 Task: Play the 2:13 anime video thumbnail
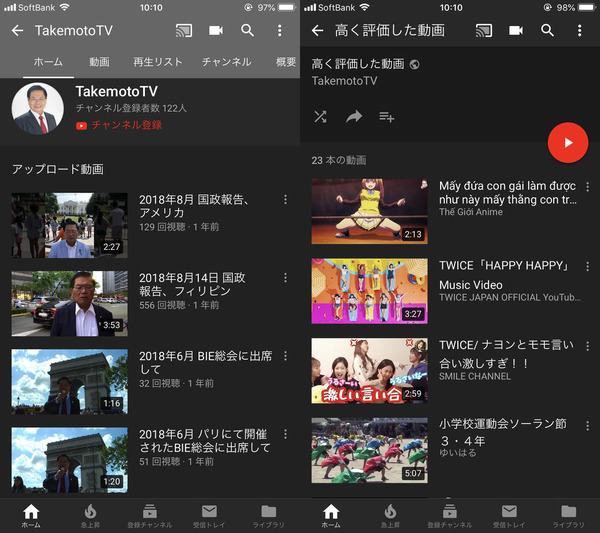[x=369, y=211]
